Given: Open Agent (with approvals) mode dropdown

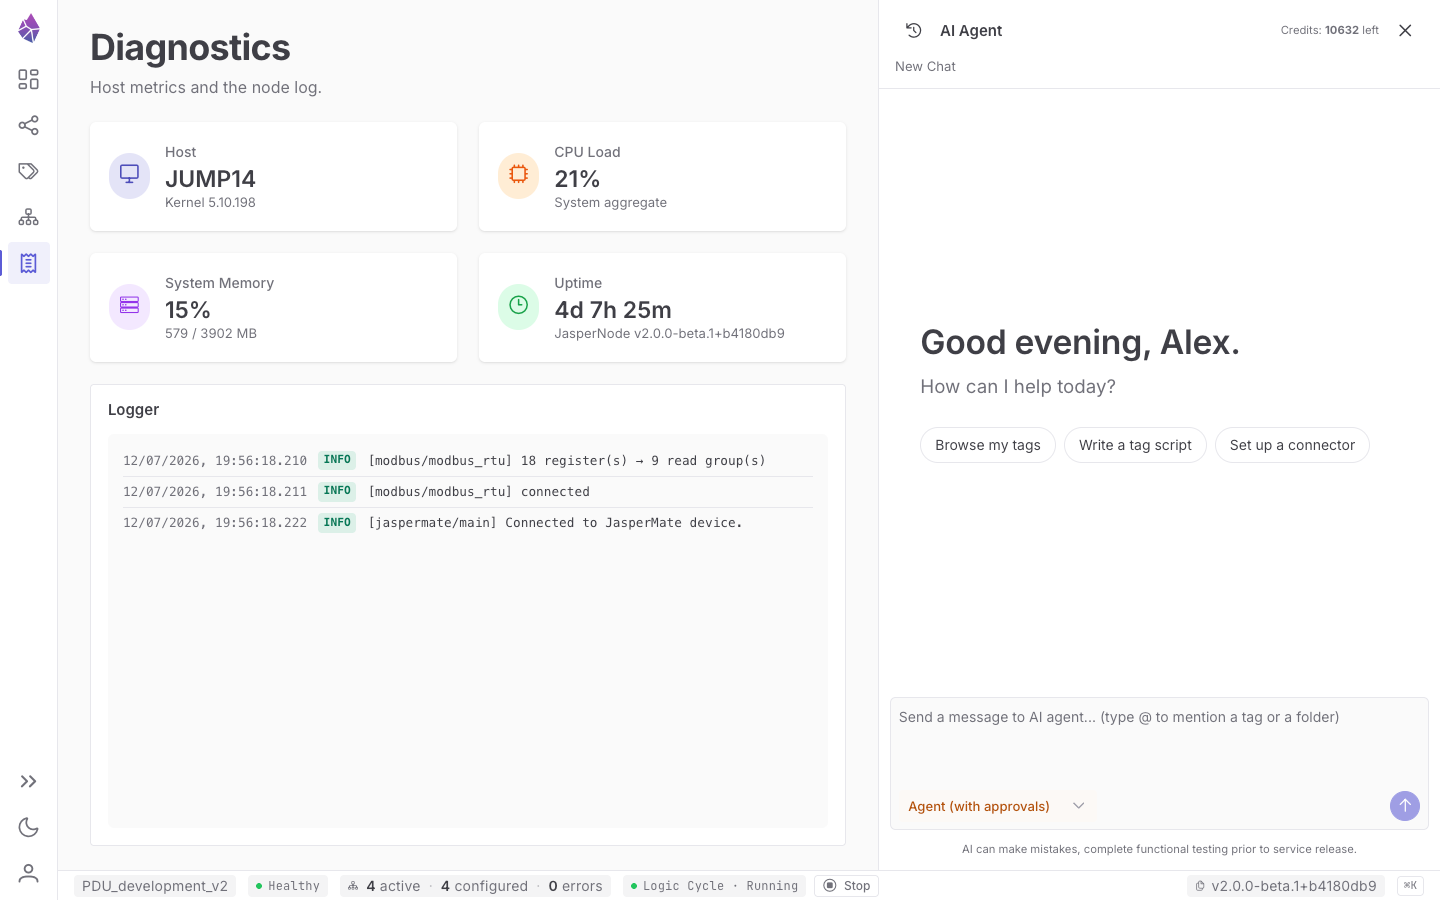Looking at the screenshot, I should click(996, 806).
